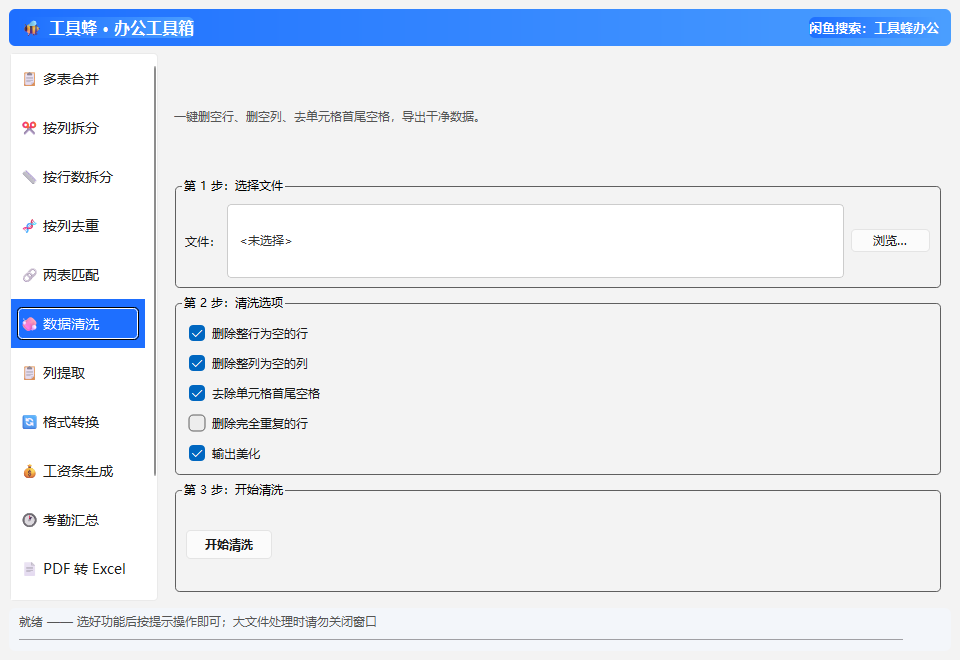Viewport: 960px width, 660px height.
Task: Open PDF 转 Excel tool
Action: click(x=78, y=569)
